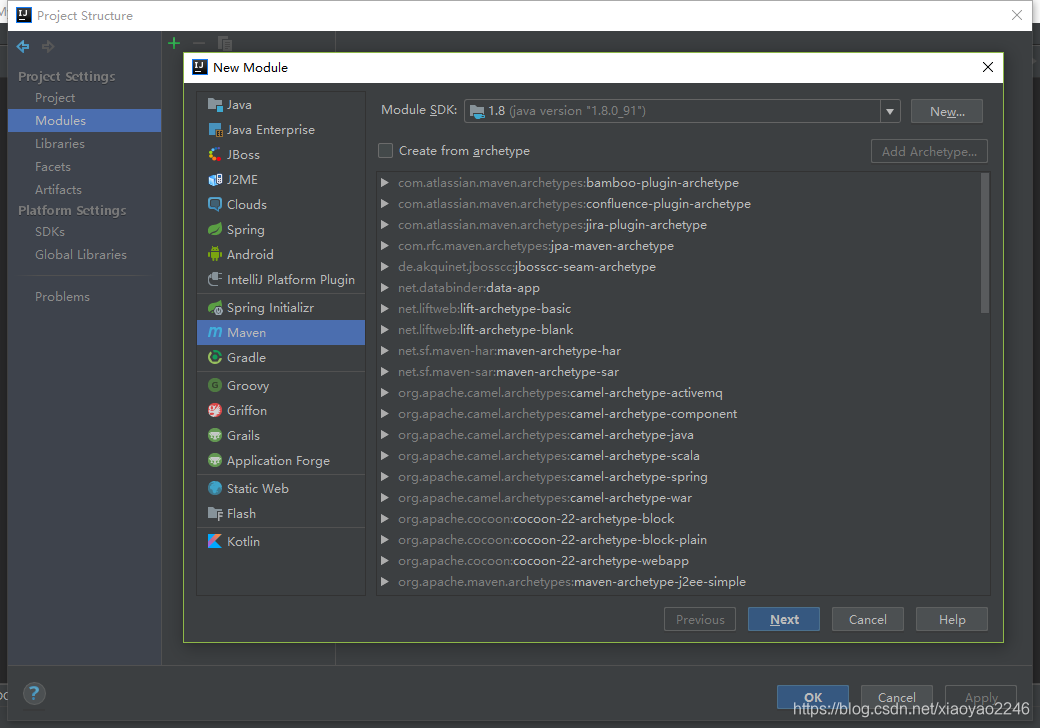Expand net.databinder data-app entry
The width and height of the screenshot is (1040, 728).
pyautogui.click(x=385, y=288)
